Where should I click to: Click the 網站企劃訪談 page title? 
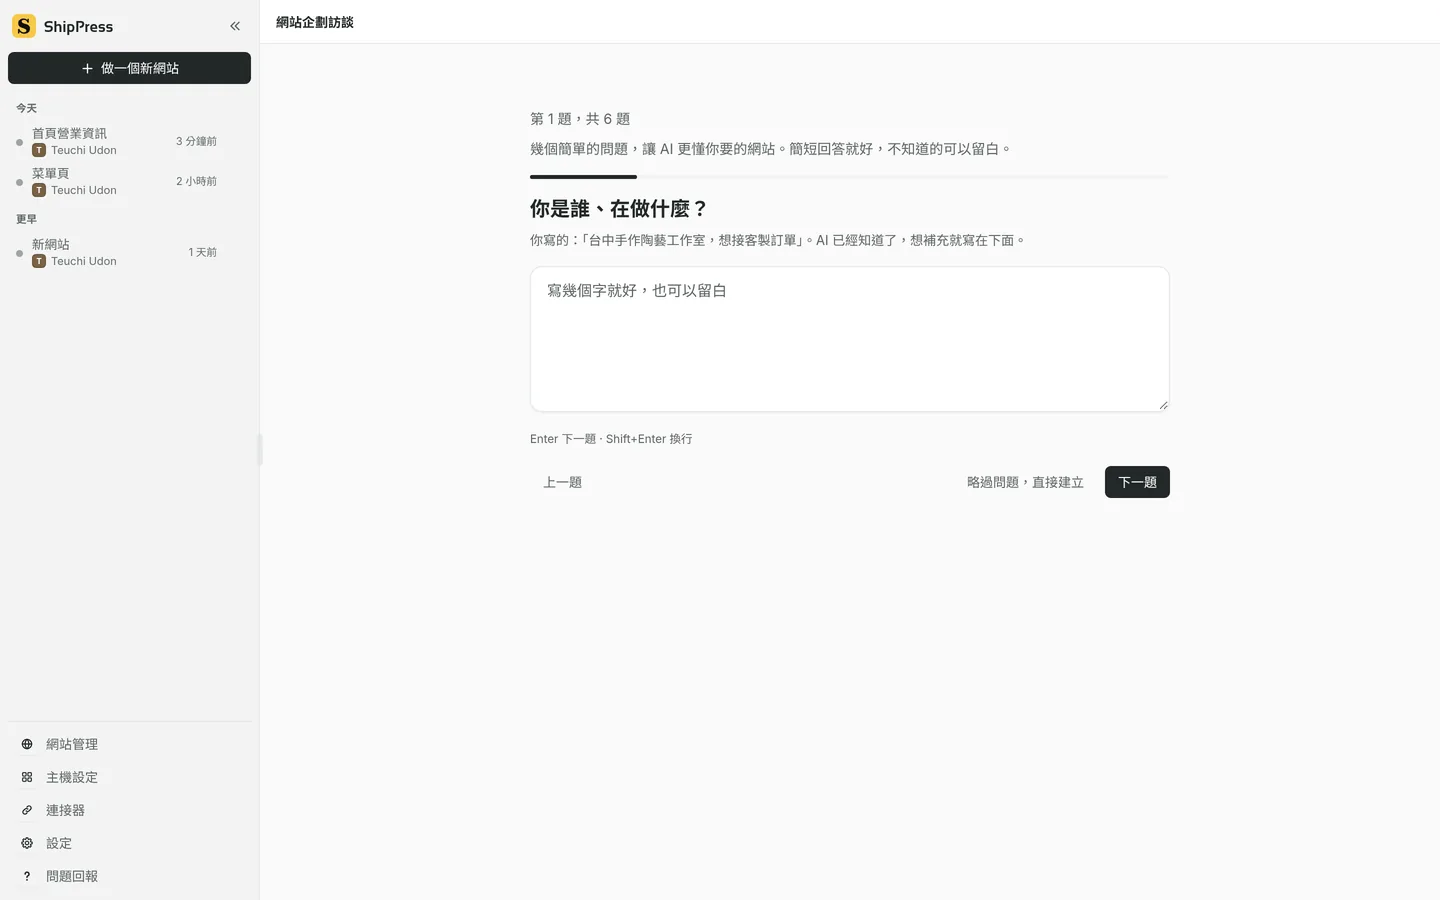tap(315, 22)
